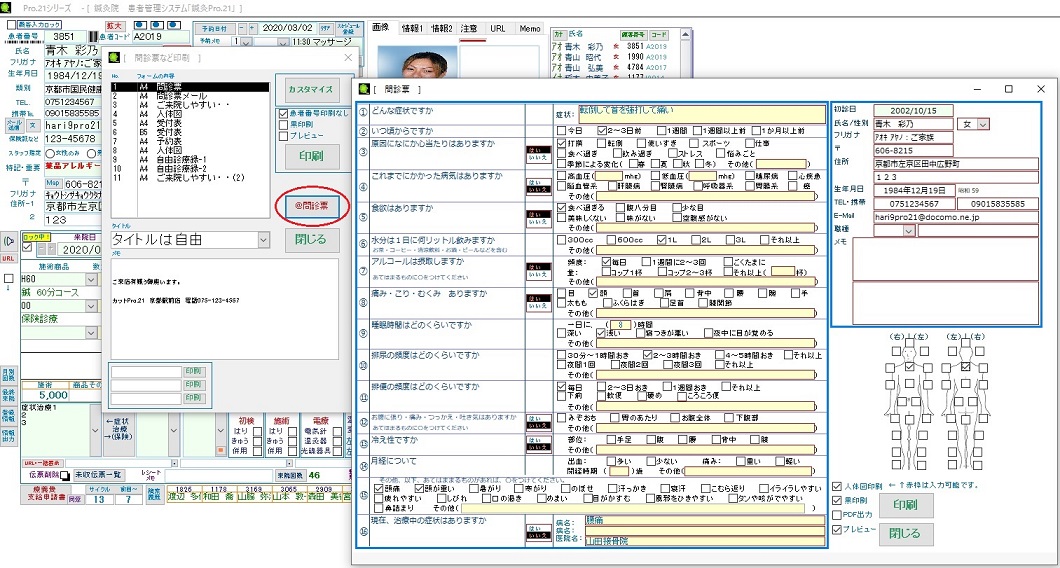
Task: Click patient 青山 昭代 in the patient list
Action: (610, 57)
